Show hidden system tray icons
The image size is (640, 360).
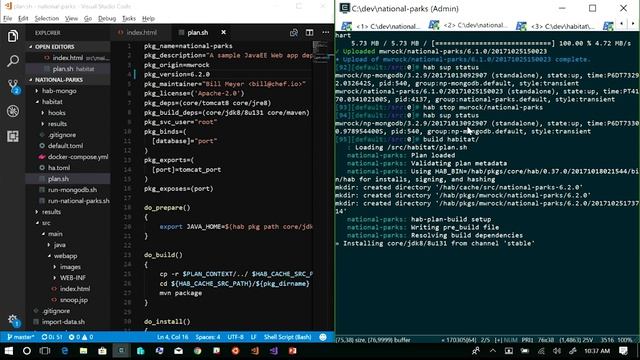pyautogui.click(x=493, y=351)
